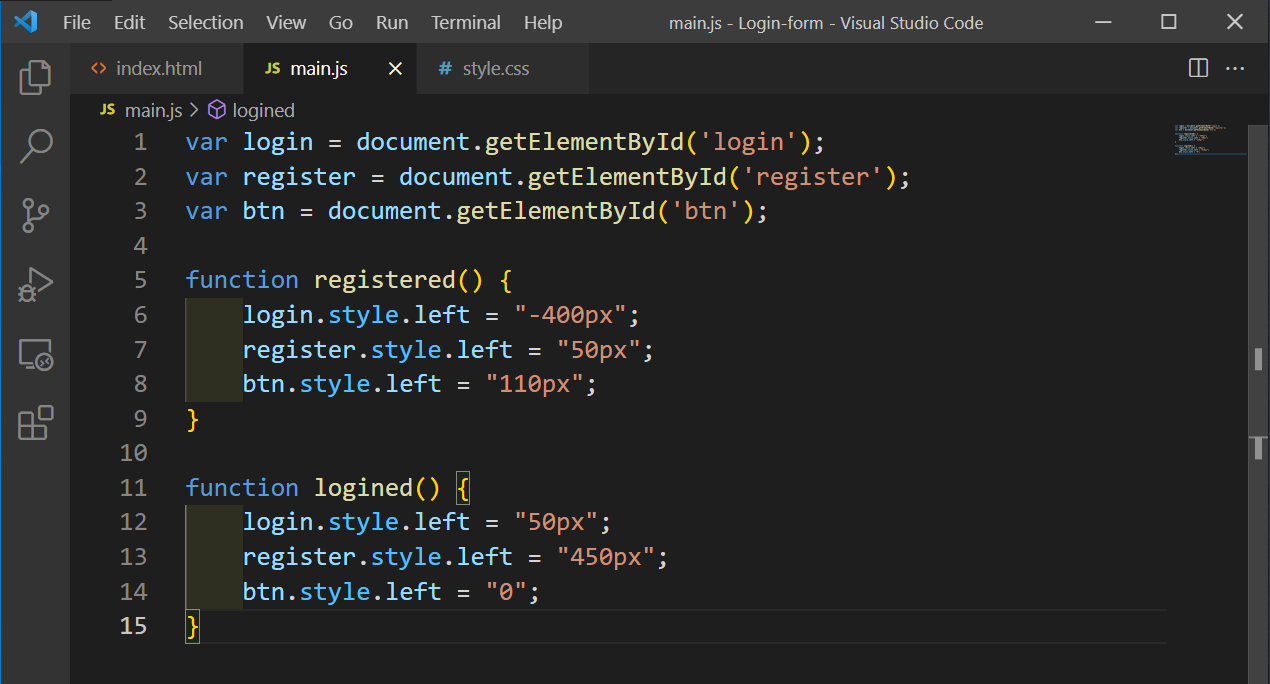Click the VS Code logo icon
The height and width of the screenshot is (684, 1270).
(x=25, y=22)
